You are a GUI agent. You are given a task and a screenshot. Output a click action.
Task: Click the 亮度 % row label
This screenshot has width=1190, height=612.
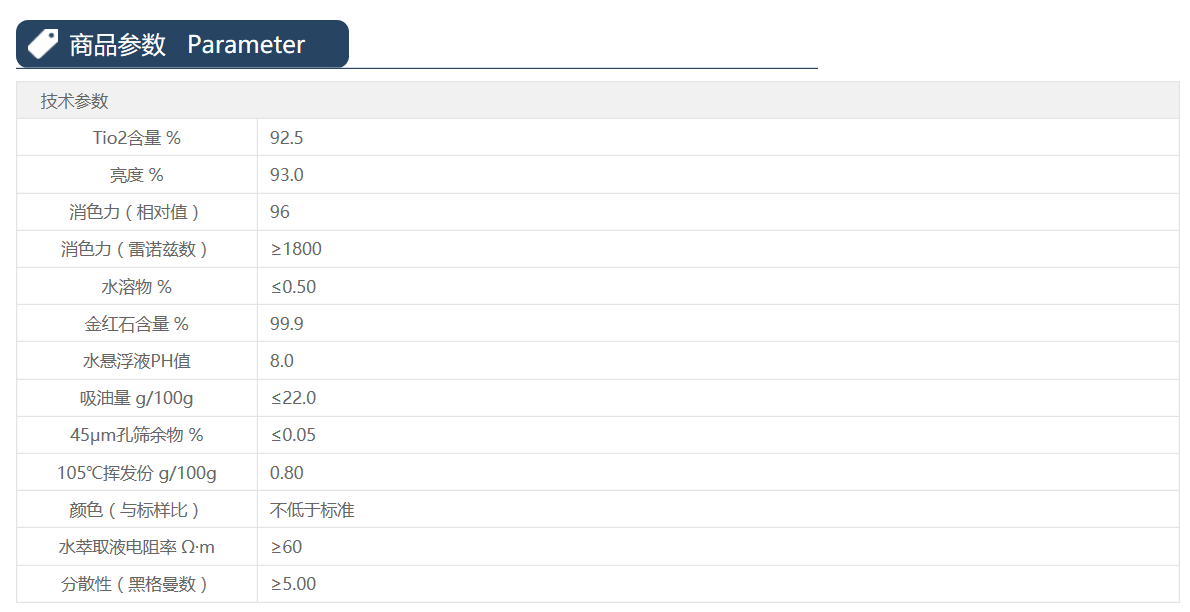coord(137,175)
